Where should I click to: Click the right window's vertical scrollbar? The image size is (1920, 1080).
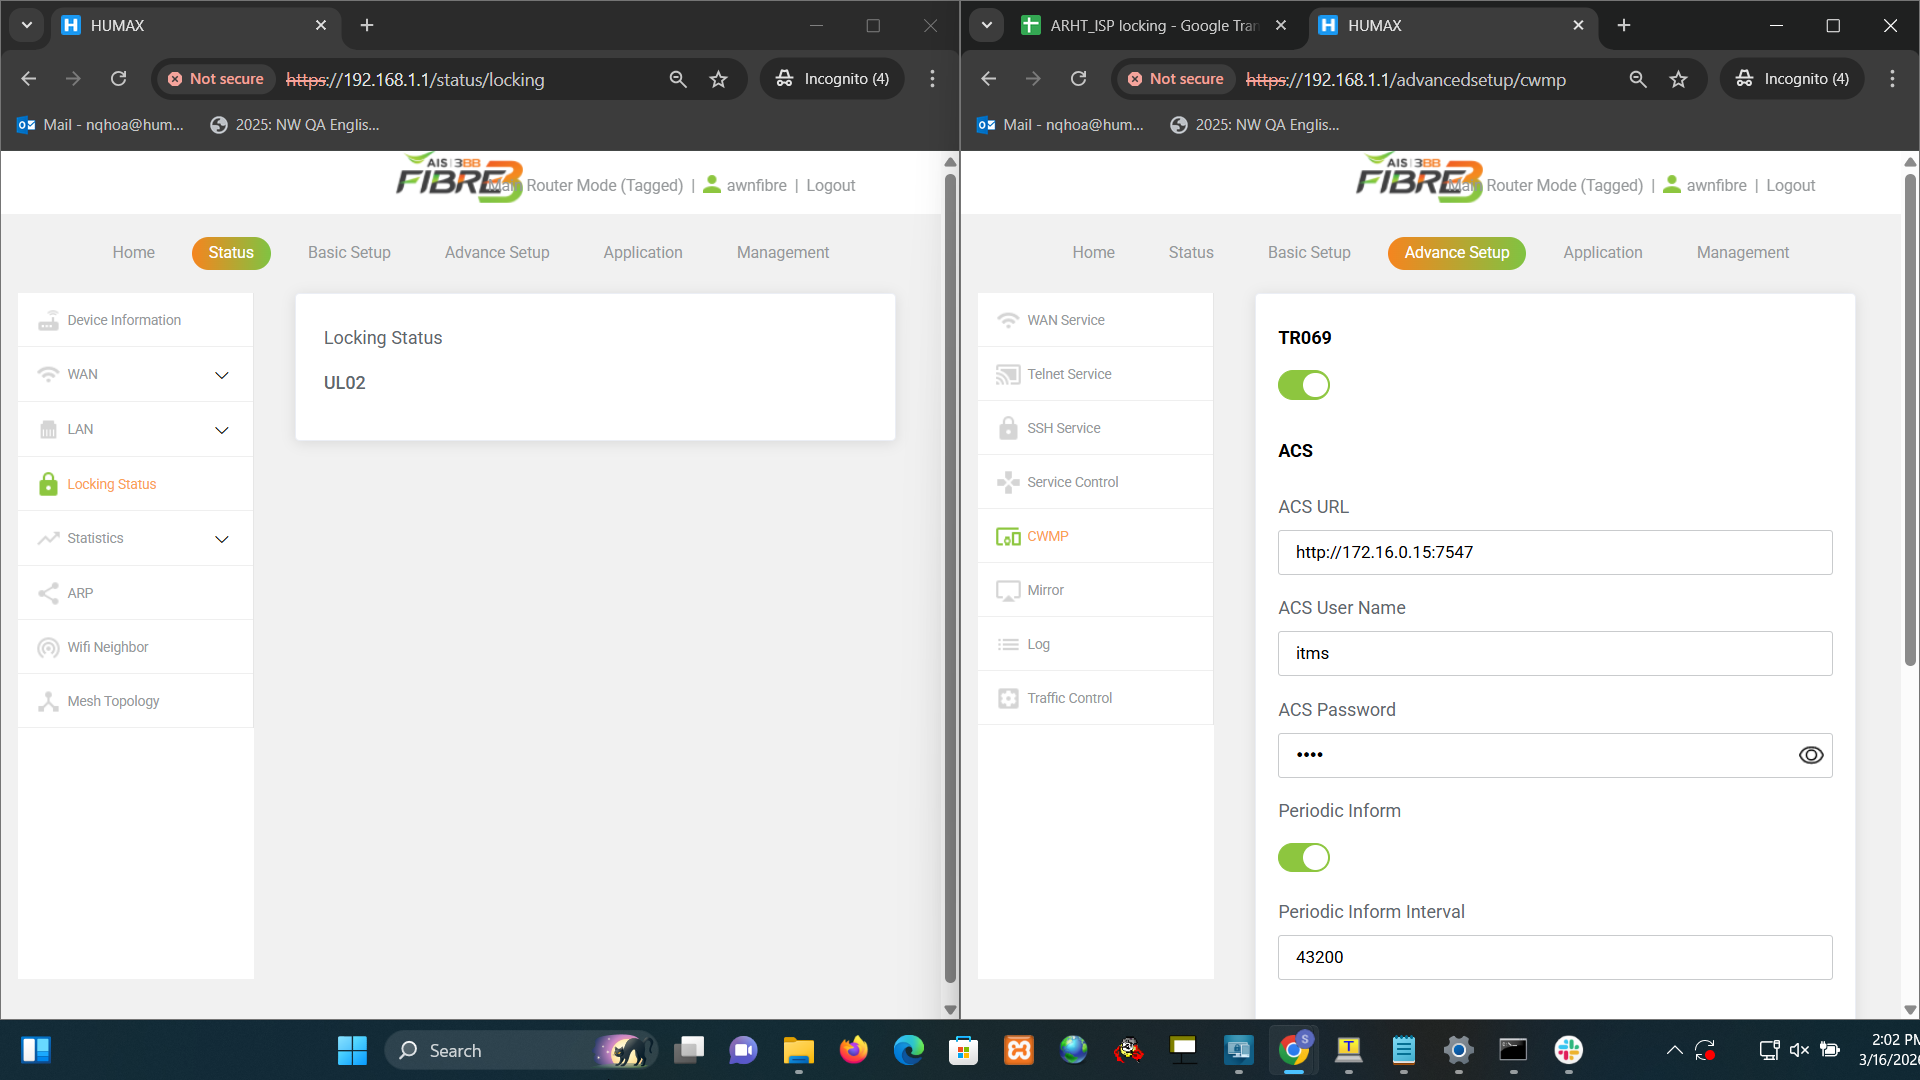[1909, 420]
